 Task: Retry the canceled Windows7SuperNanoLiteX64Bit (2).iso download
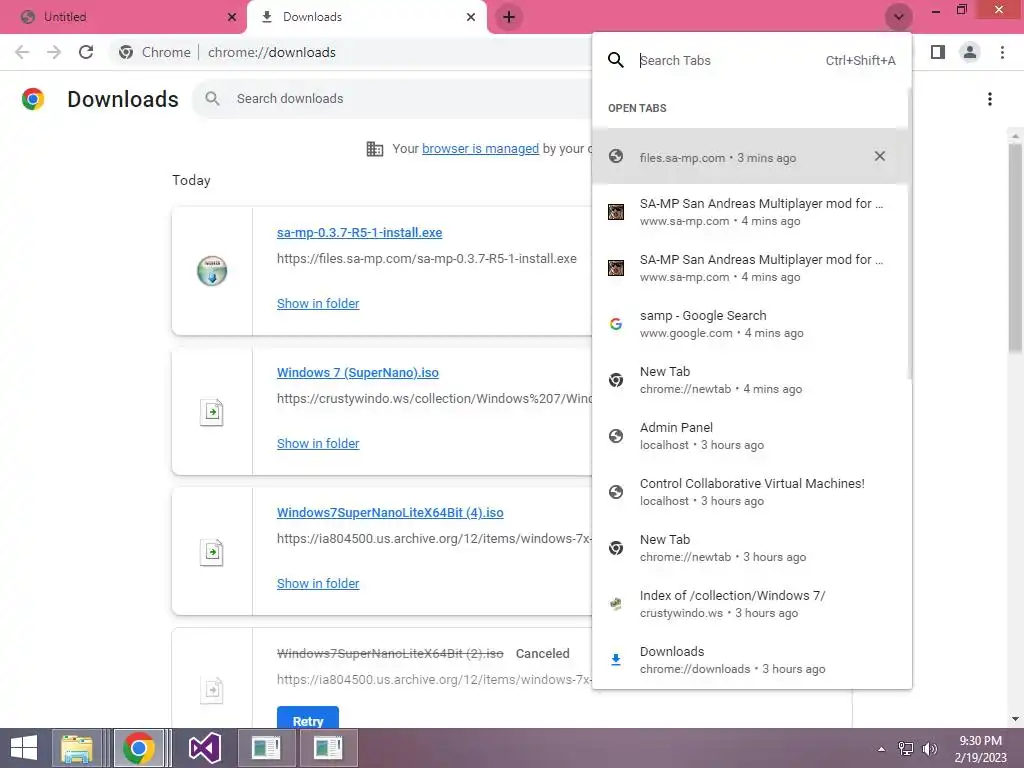pos(308,720)
